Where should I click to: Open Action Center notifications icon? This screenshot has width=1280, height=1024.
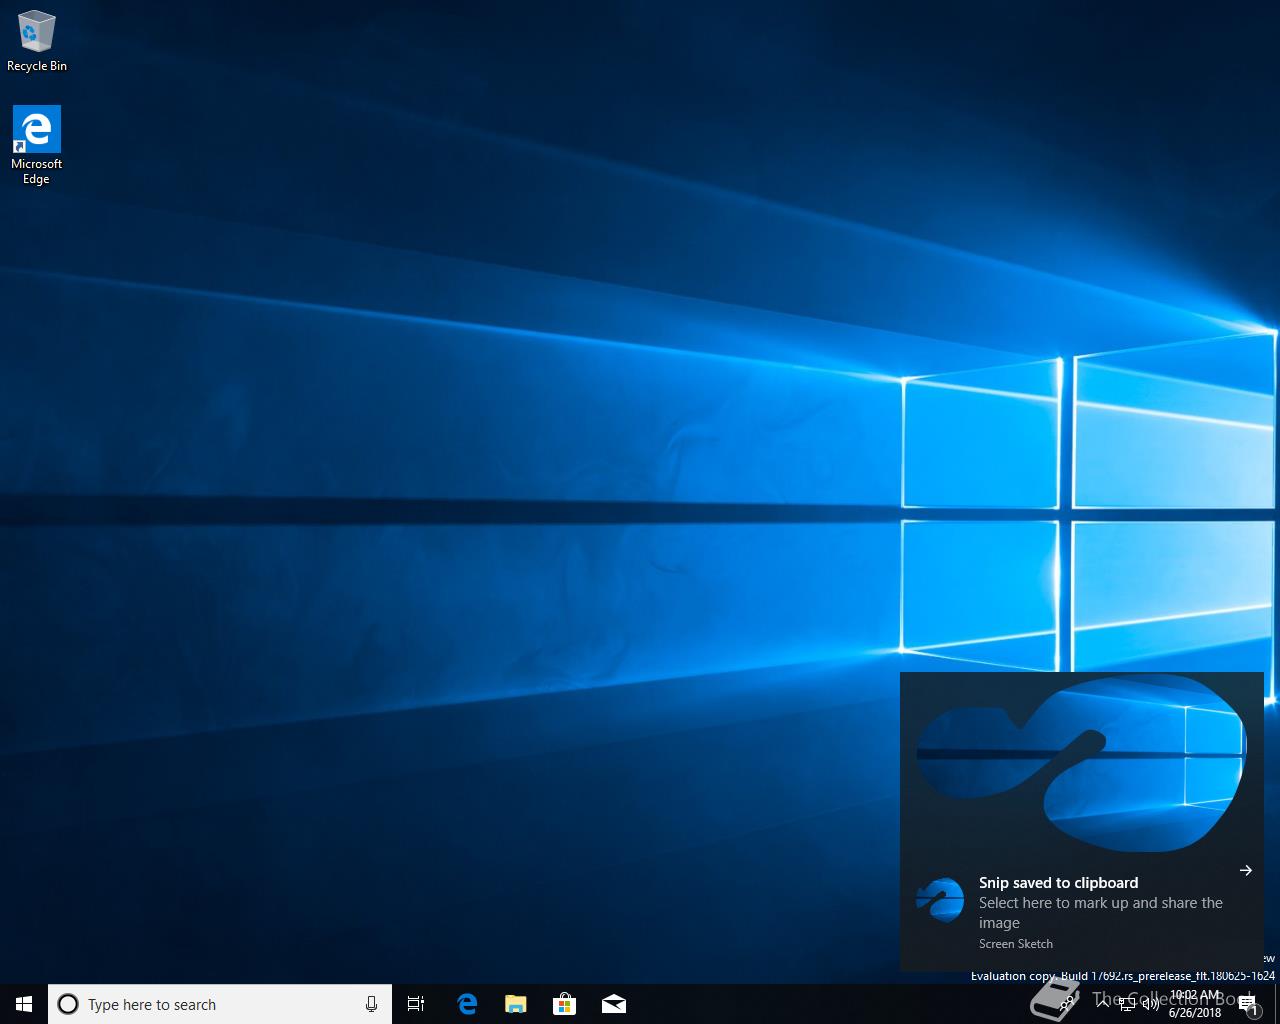[1248, 1004]
